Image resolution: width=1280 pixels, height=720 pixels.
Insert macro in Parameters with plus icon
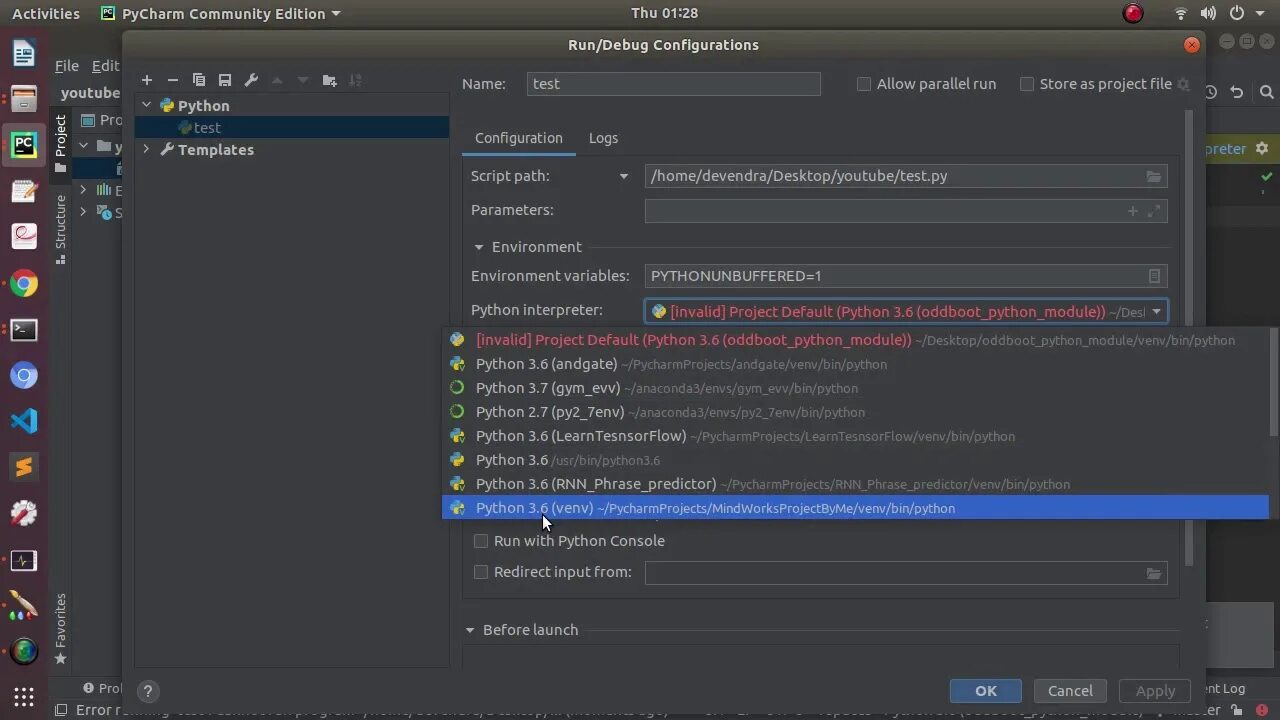[1132, 210]
